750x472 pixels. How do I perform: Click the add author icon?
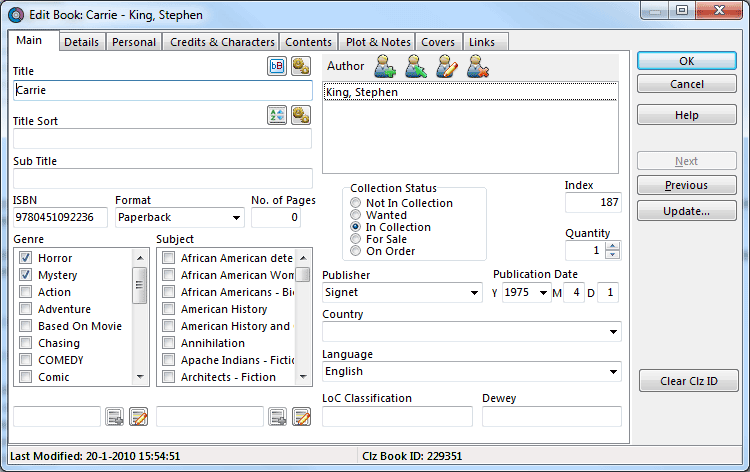pyautogui.click(x=386, y=67)
